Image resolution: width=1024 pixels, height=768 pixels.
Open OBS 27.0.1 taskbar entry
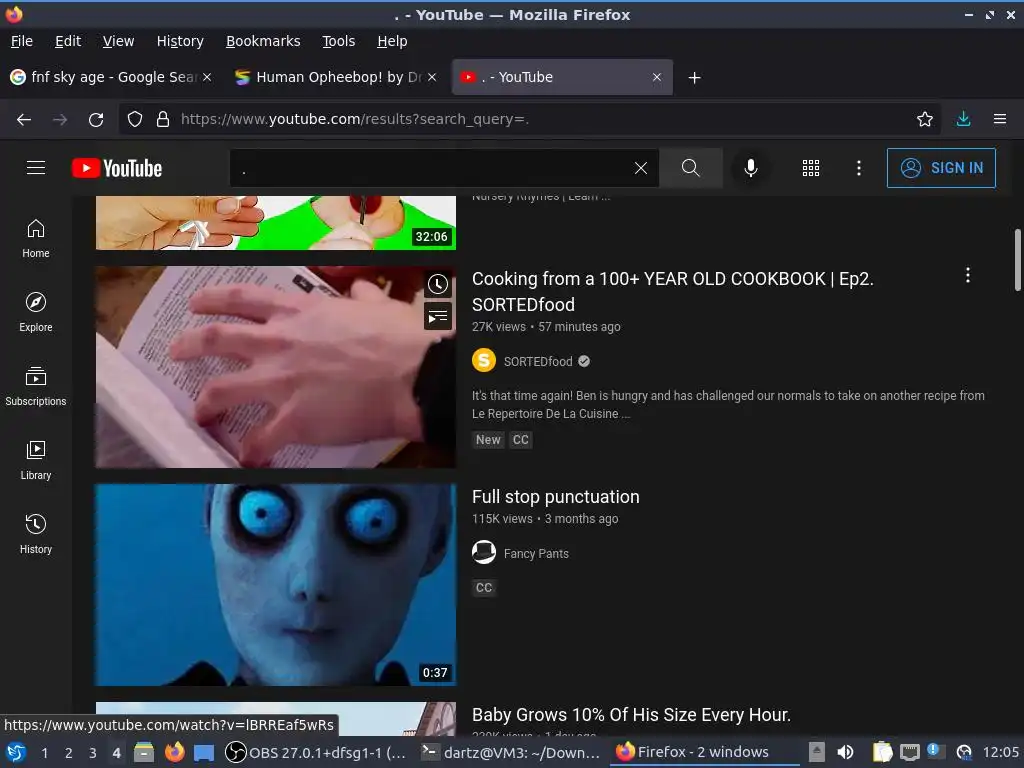(x=317, y=752)
